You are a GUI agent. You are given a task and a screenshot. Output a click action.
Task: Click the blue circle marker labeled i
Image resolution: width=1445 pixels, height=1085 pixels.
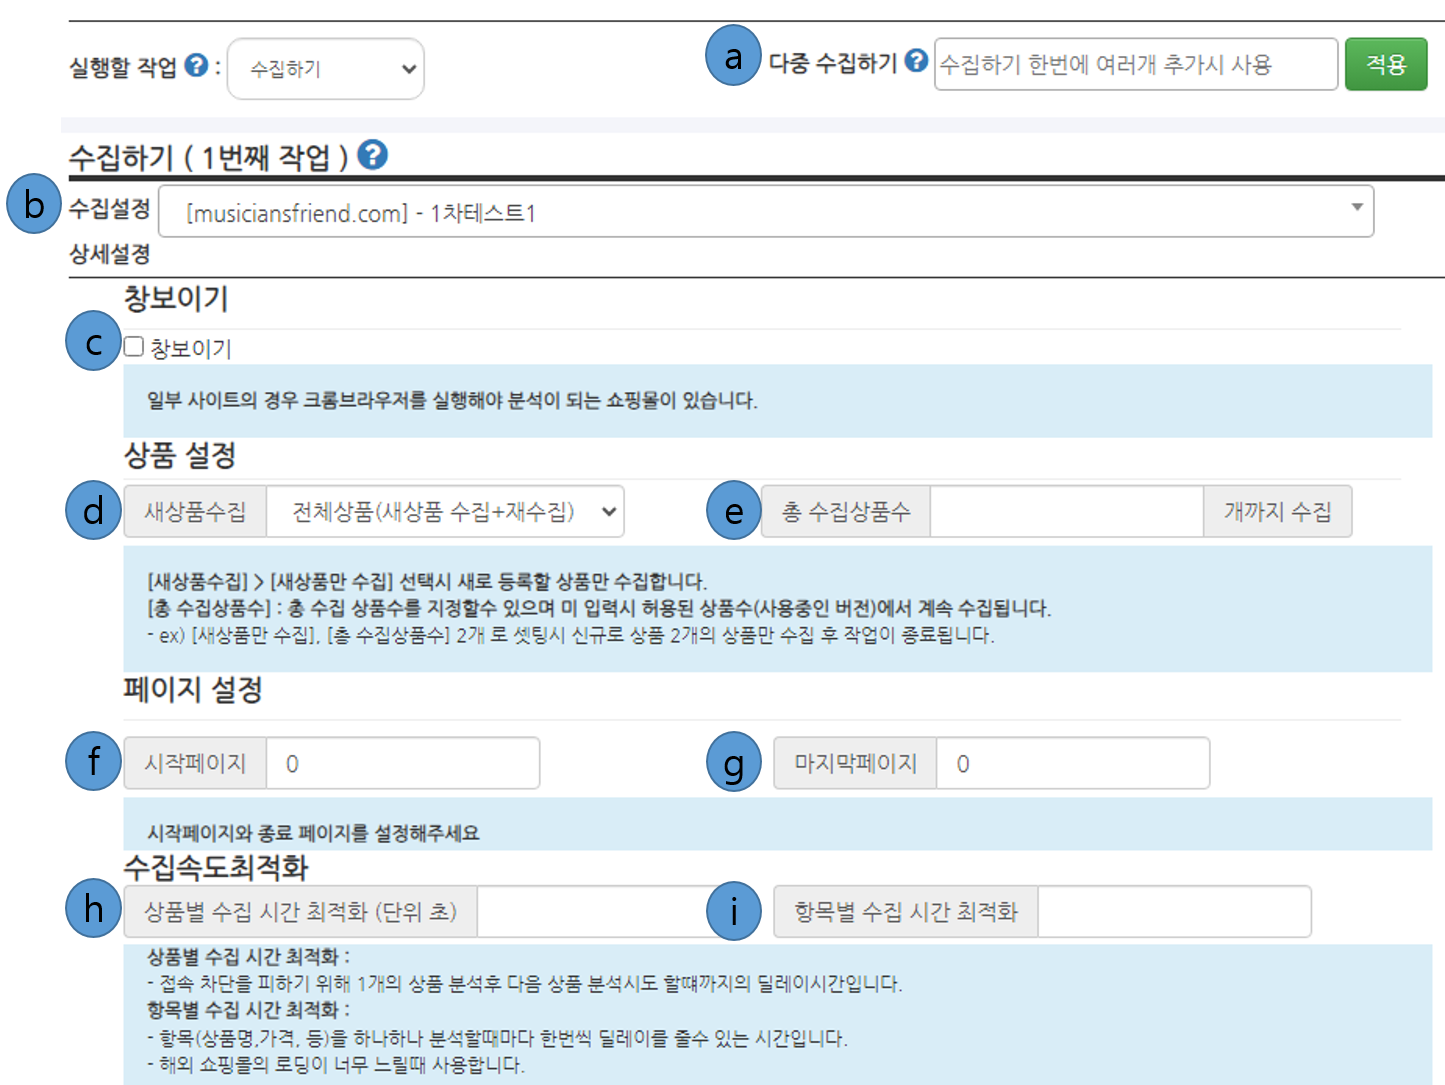click(733, 911)
